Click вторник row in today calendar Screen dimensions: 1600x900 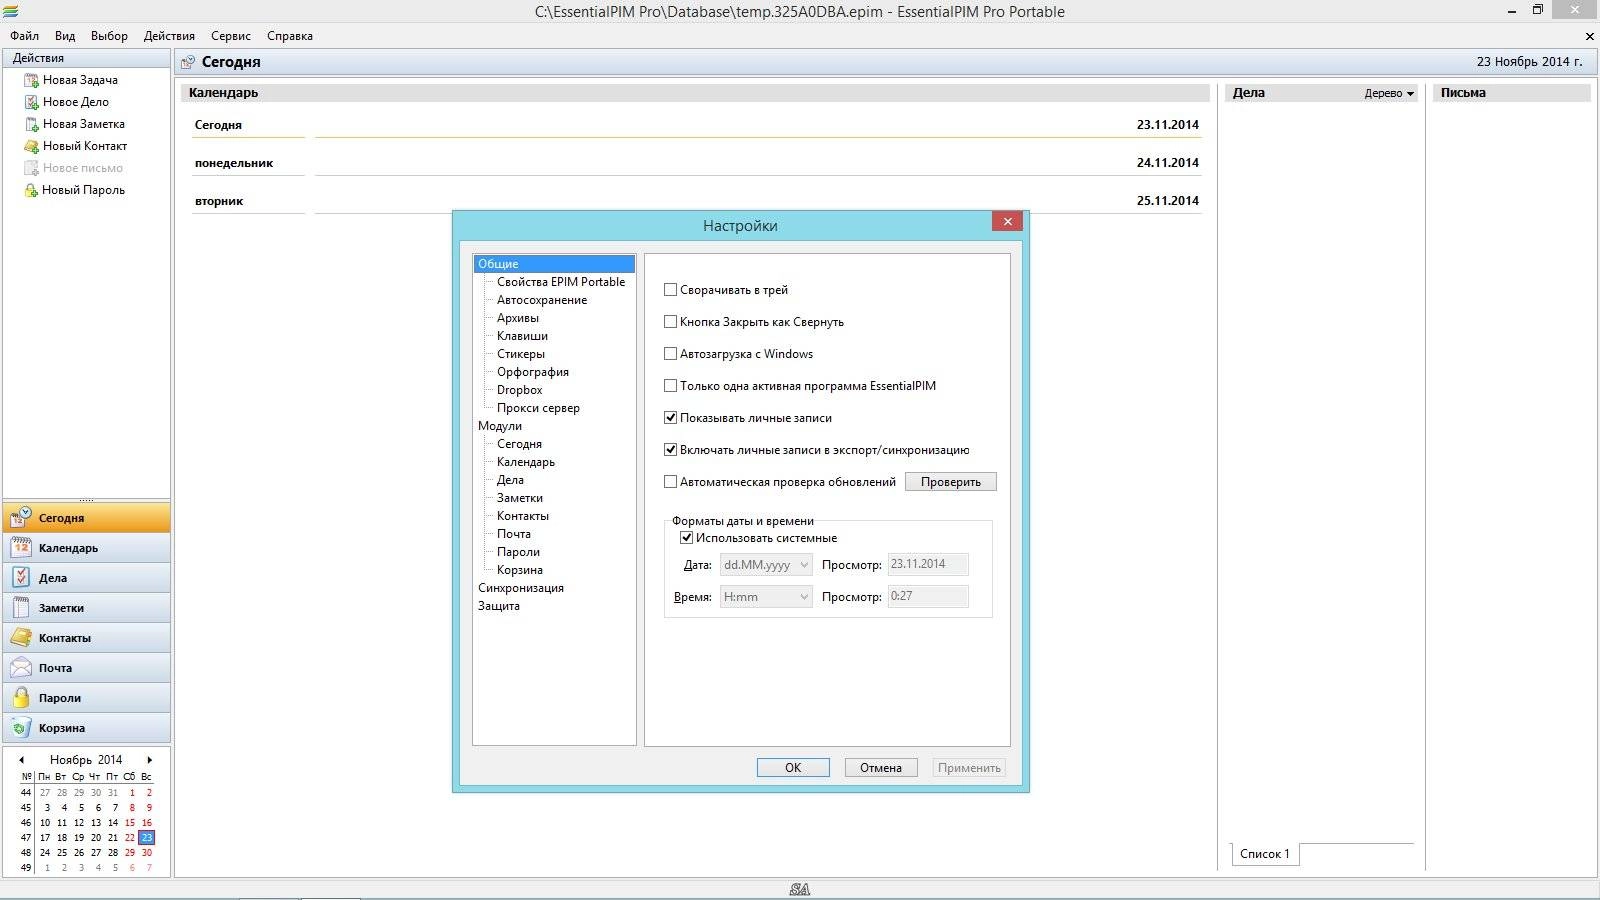point(696,201)
